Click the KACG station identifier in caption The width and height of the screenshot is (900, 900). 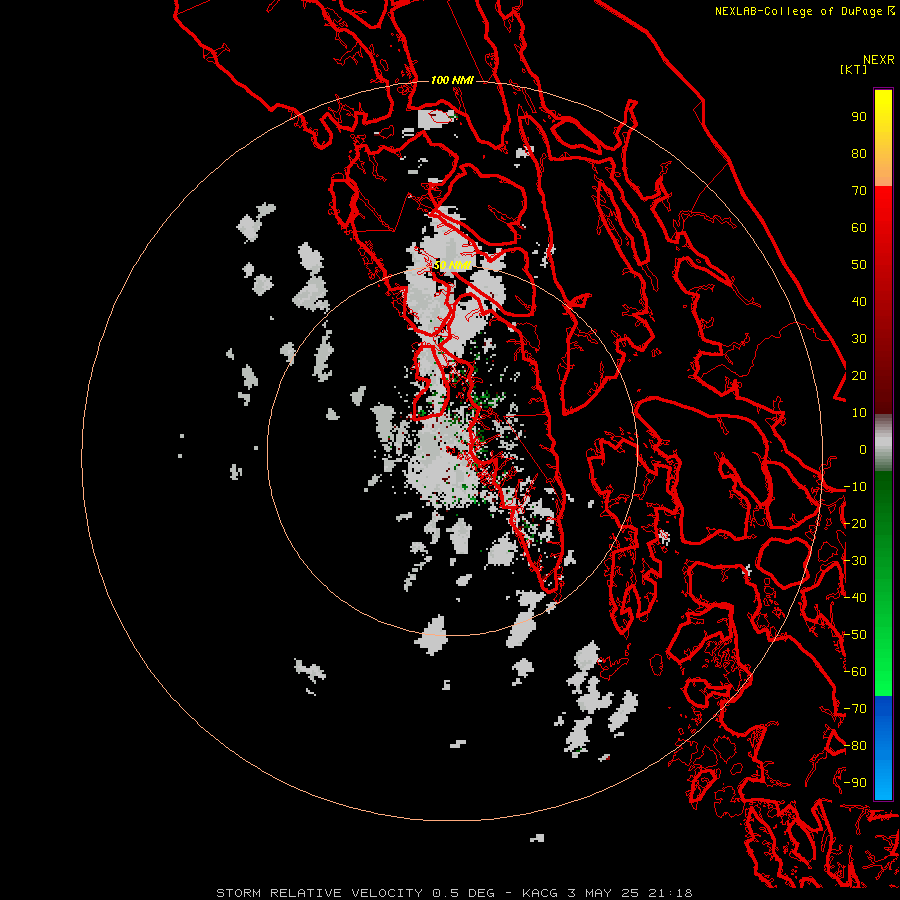point(540,893)
